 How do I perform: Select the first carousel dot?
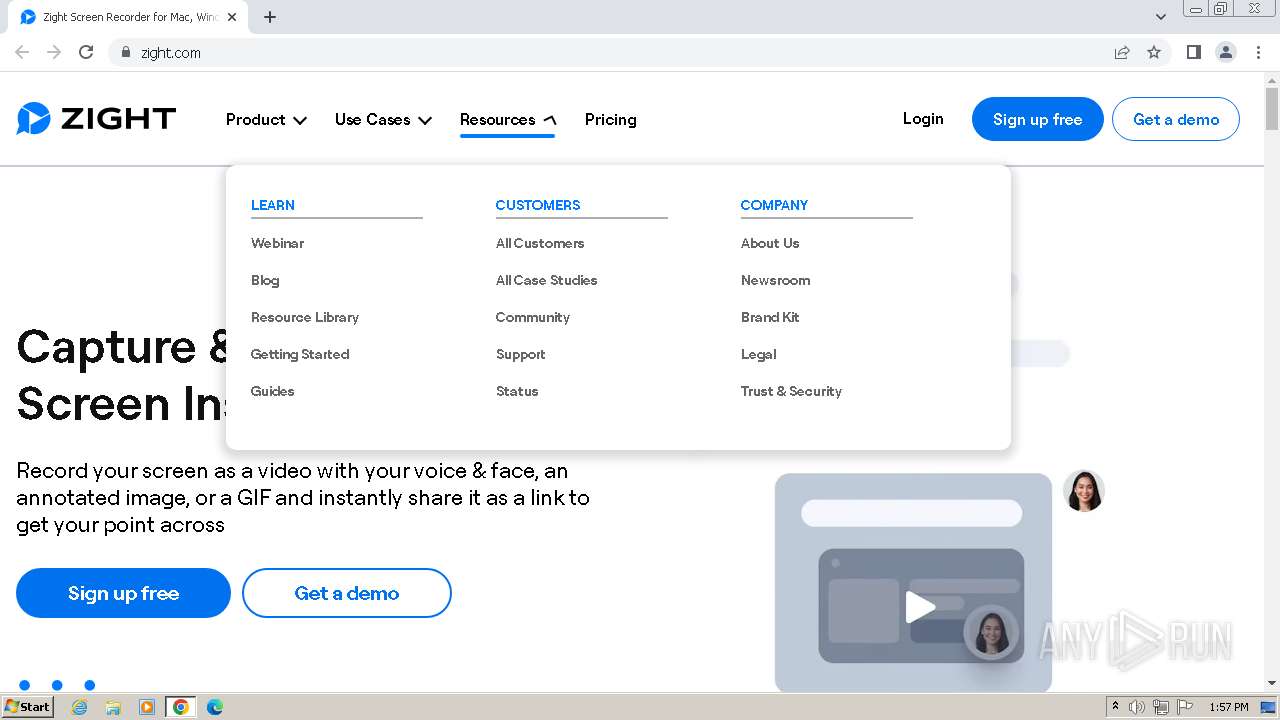click(25, 685)
